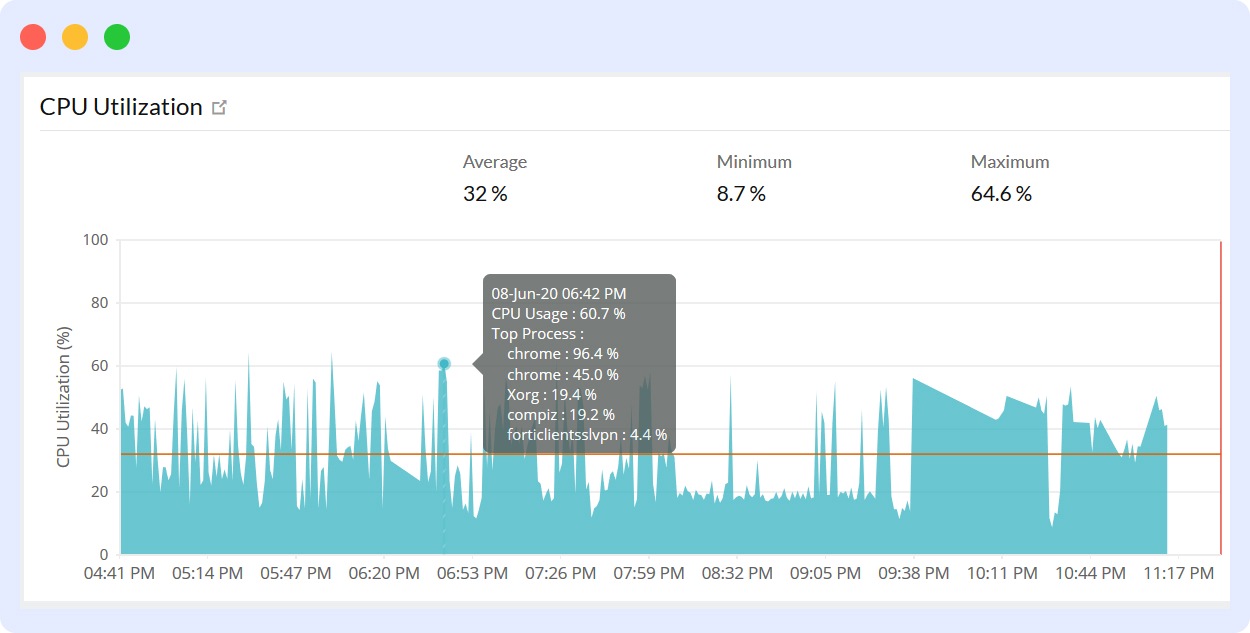The height and width of the screenshot is (633, 1250).
Task: Click the Maximum value 64.6 %
Action: [x=1000, y=193]
